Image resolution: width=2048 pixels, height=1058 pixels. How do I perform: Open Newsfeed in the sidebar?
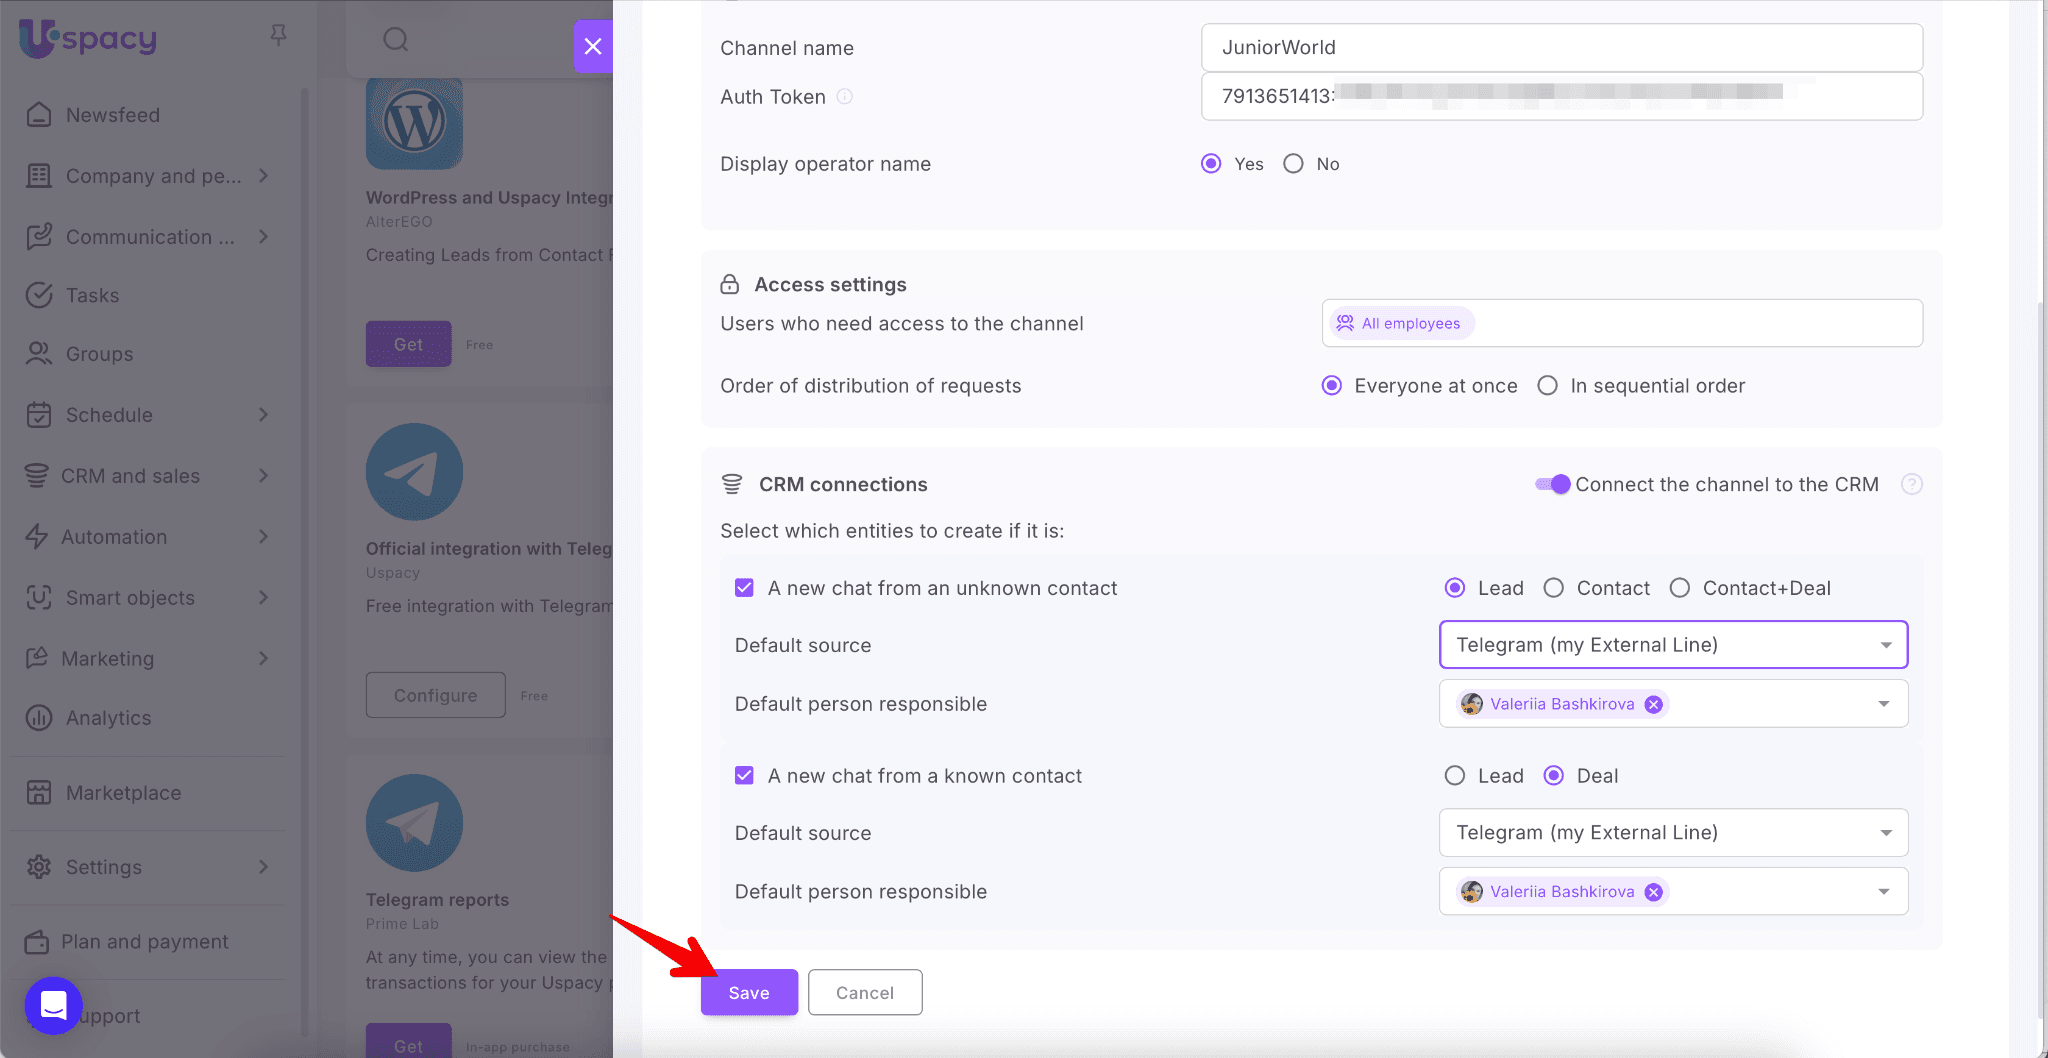coord(112,115)
